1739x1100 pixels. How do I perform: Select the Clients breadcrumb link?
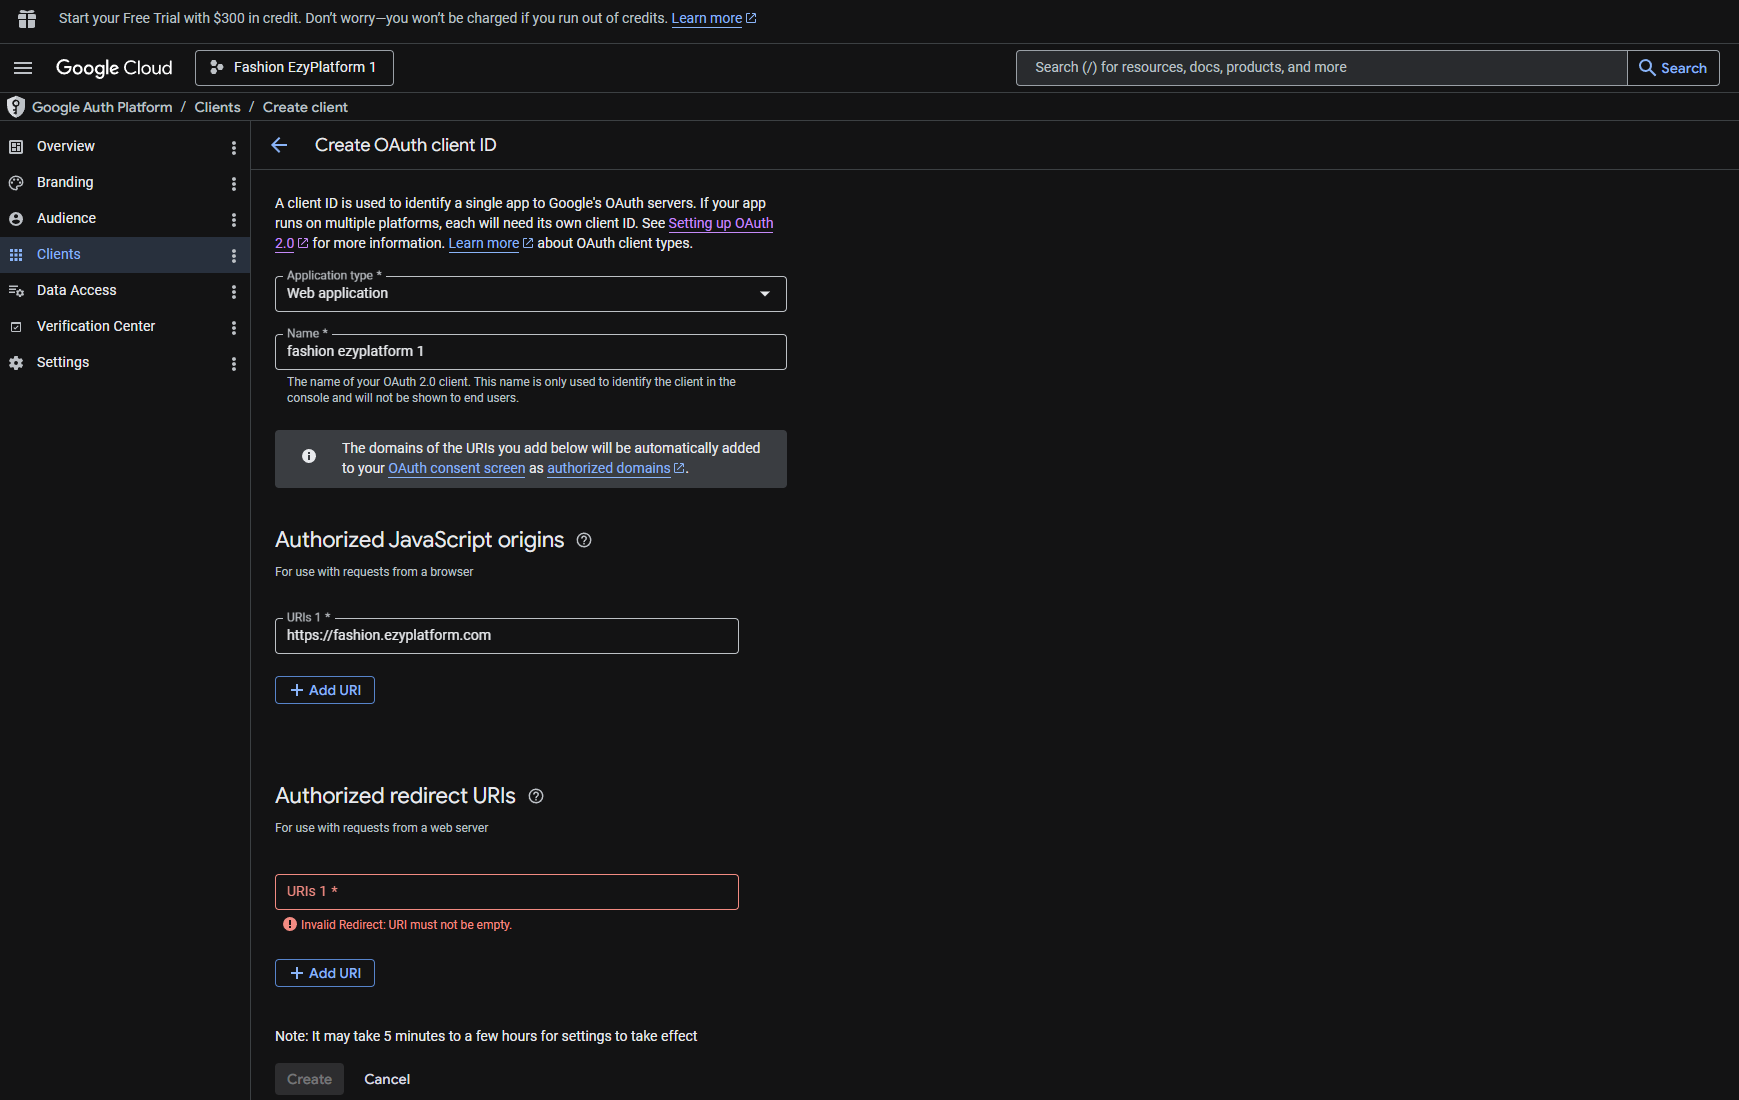(217, 107)
